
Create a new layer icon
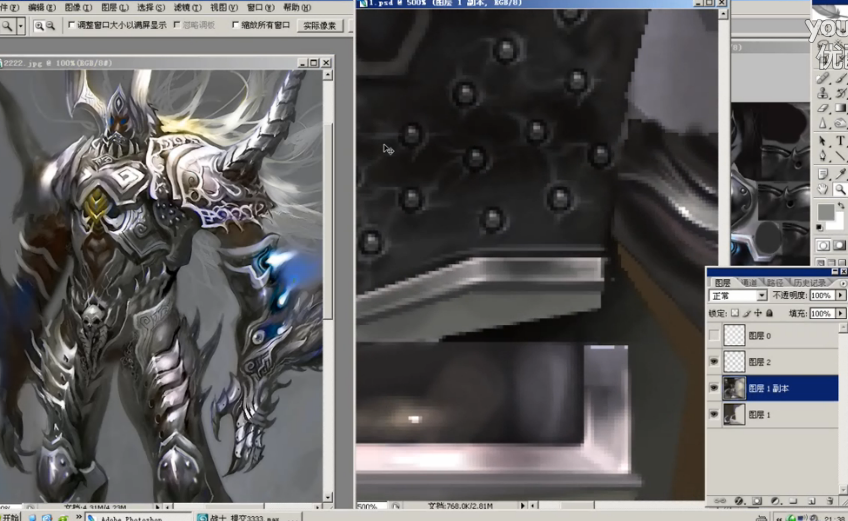(x=812, y=501)
